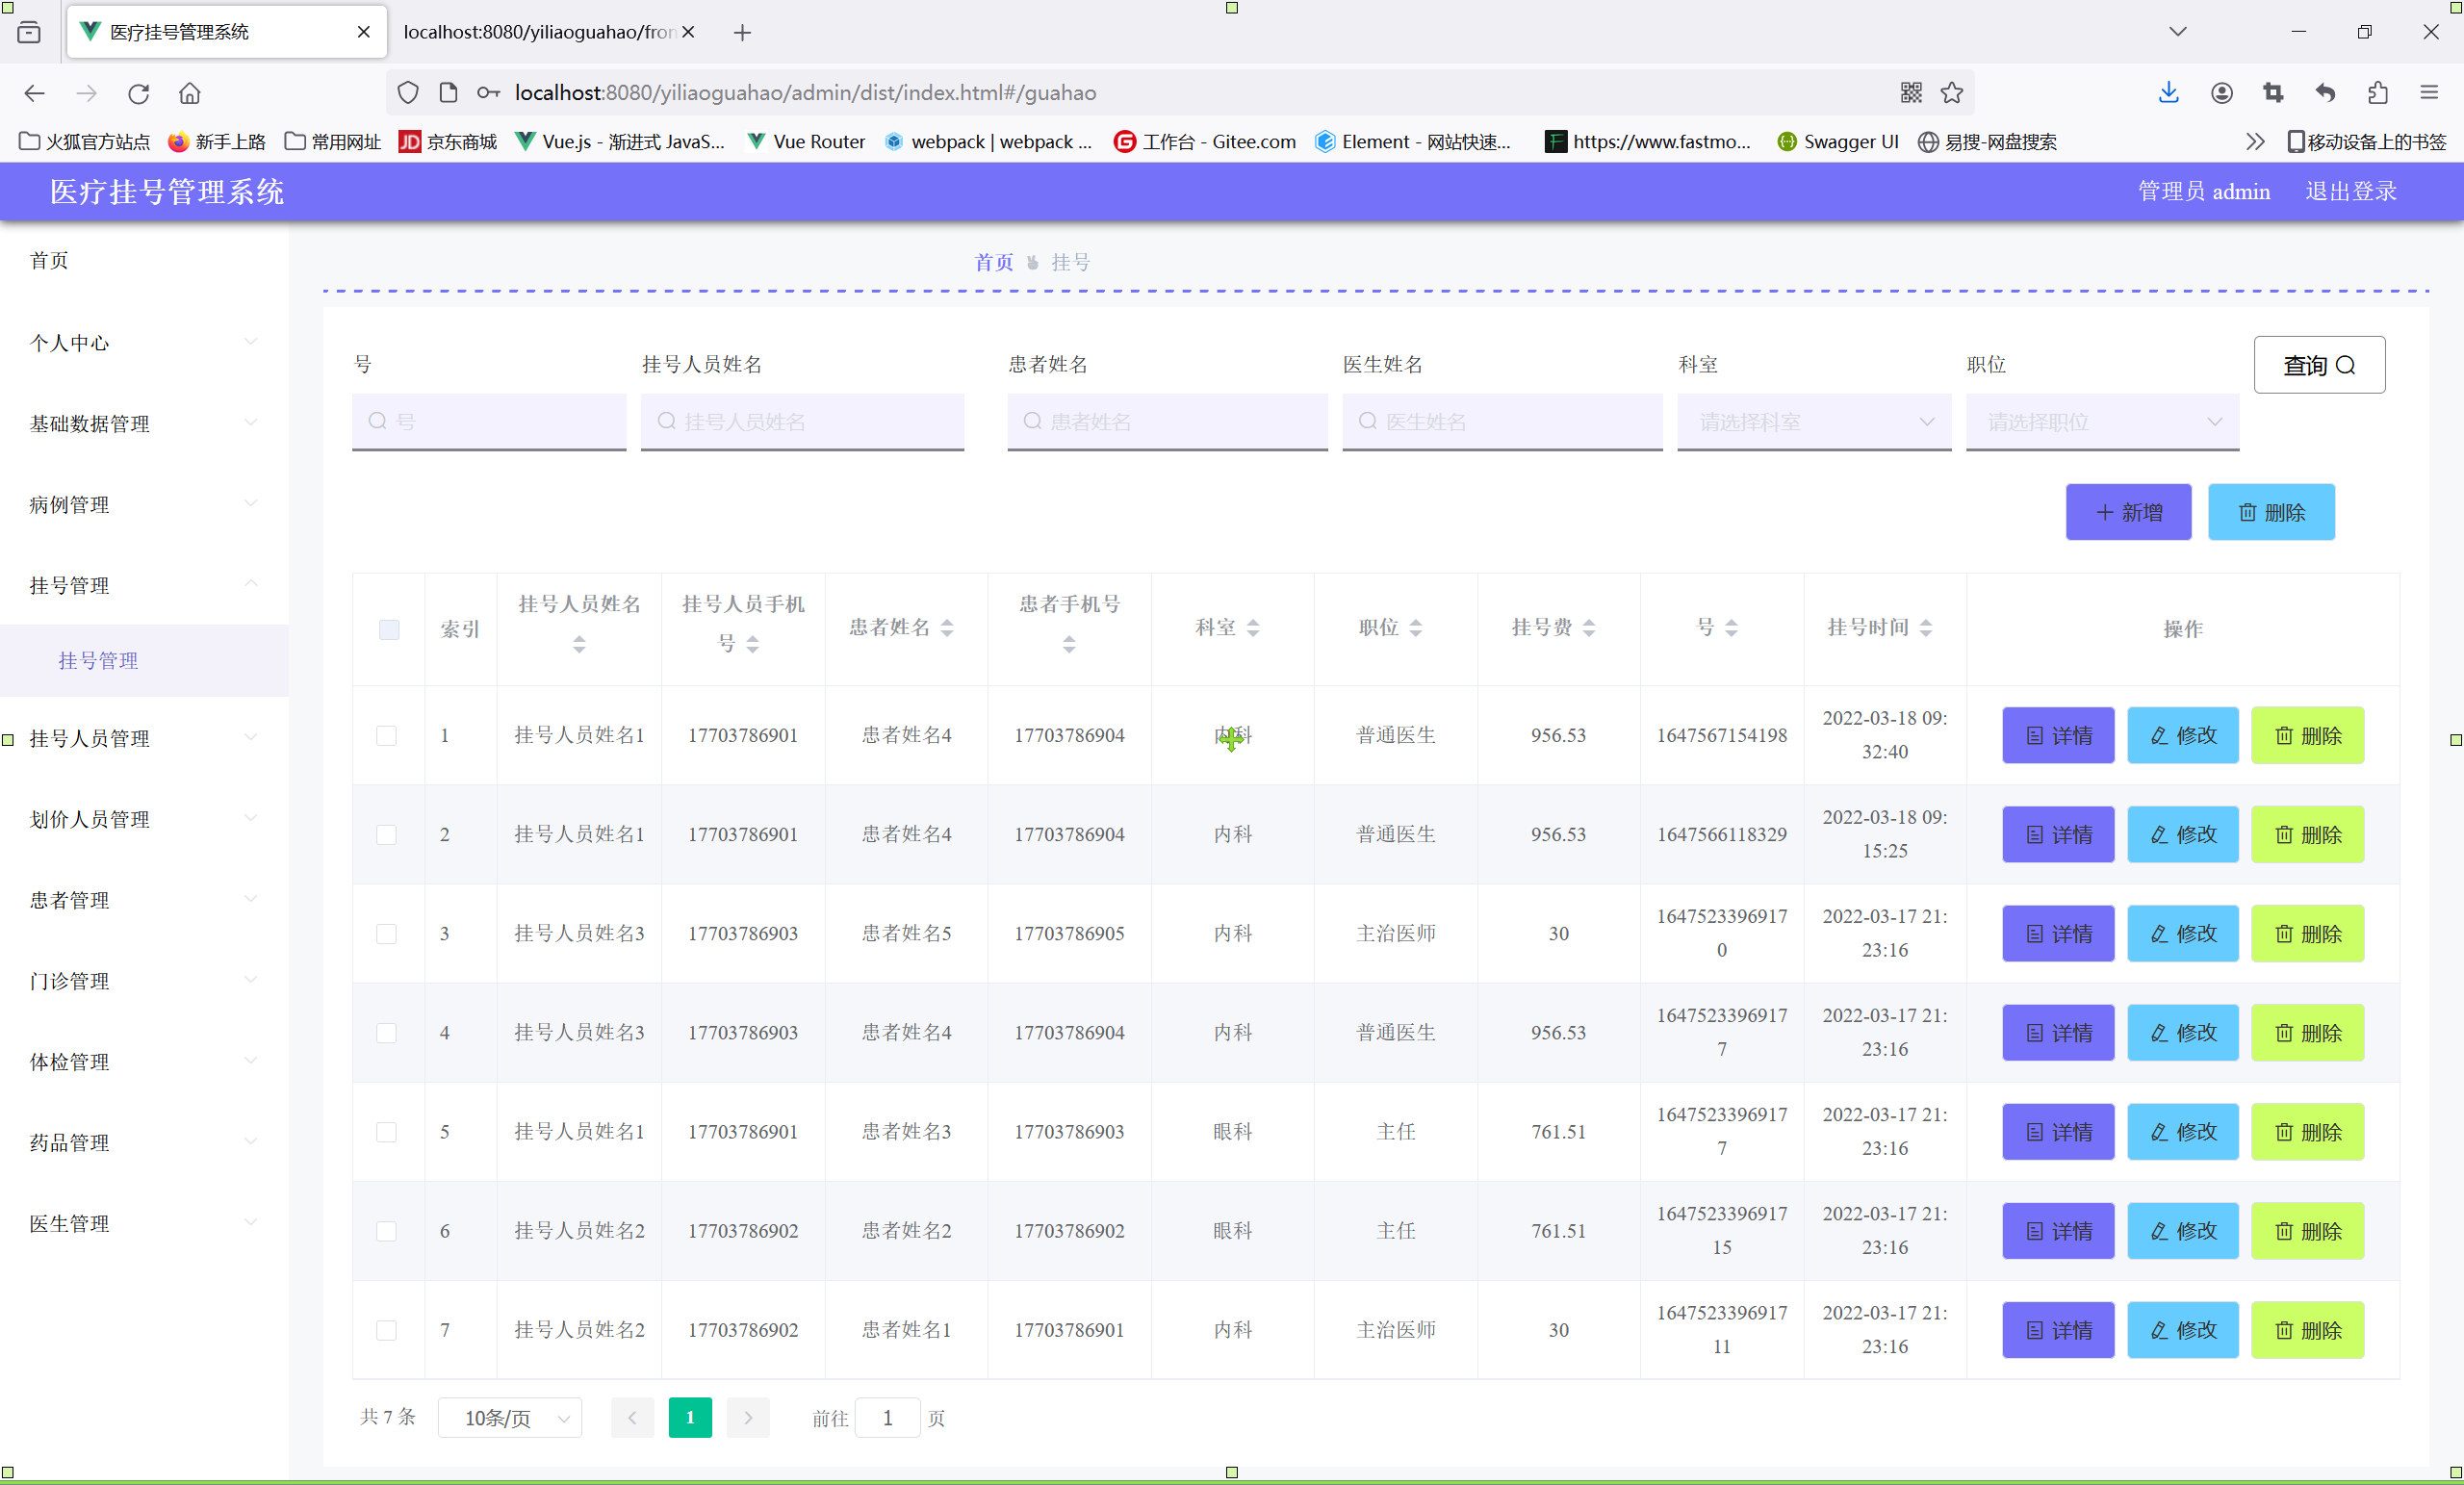This screenshot has width=2464, height=1485.
Task: Bookmark this page with star icon
Action: pyautogui.click(x=1951, y=93)
